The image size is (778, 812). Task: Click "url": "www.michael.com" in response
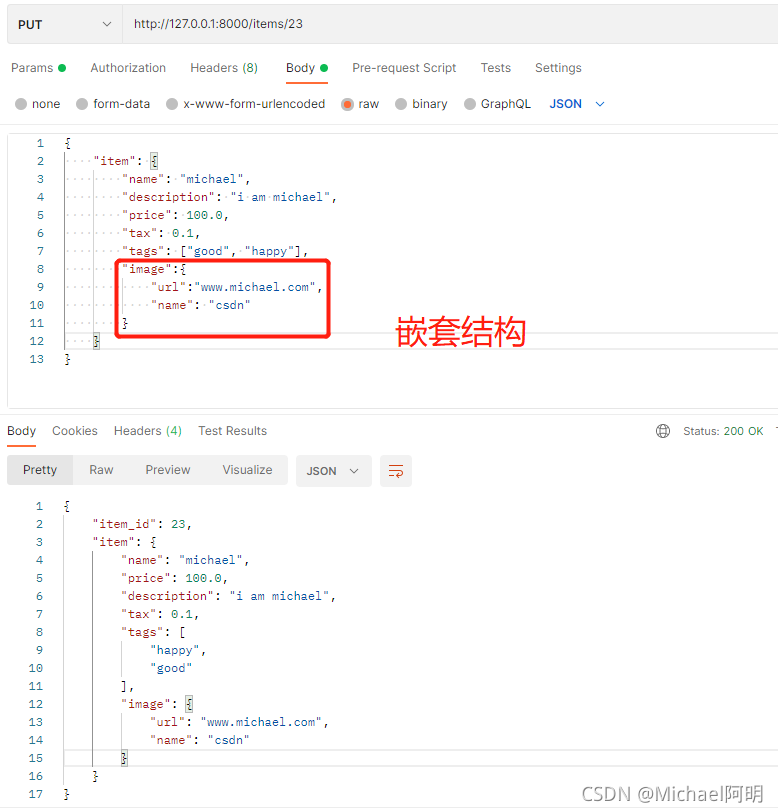click(240, 722)
